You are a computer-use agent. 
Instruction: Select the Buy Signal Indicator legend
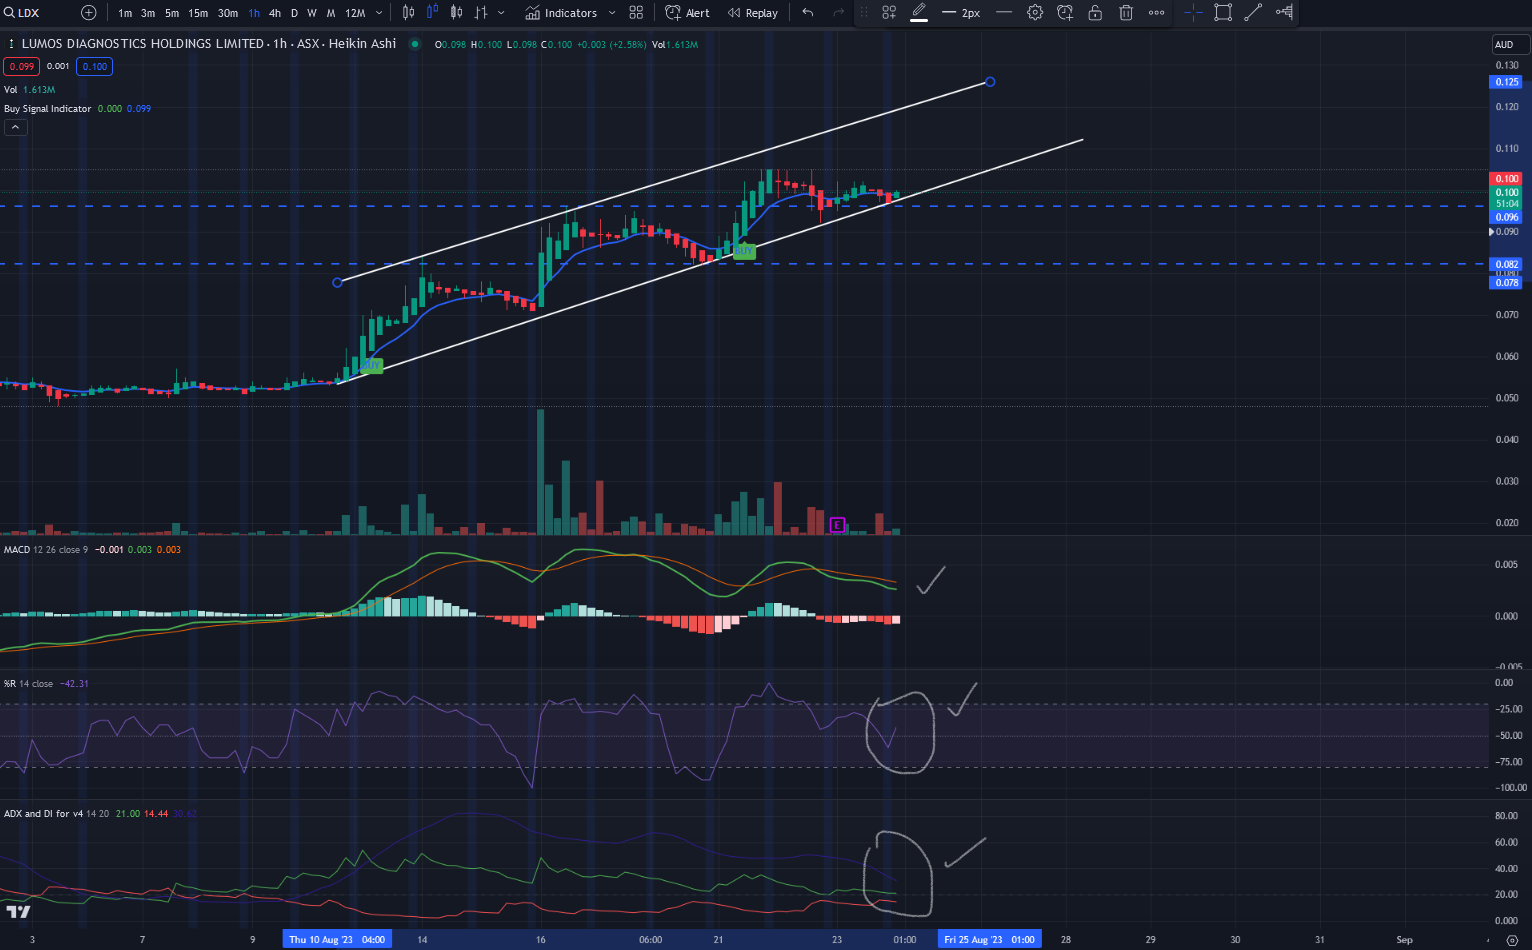[77, 108]
